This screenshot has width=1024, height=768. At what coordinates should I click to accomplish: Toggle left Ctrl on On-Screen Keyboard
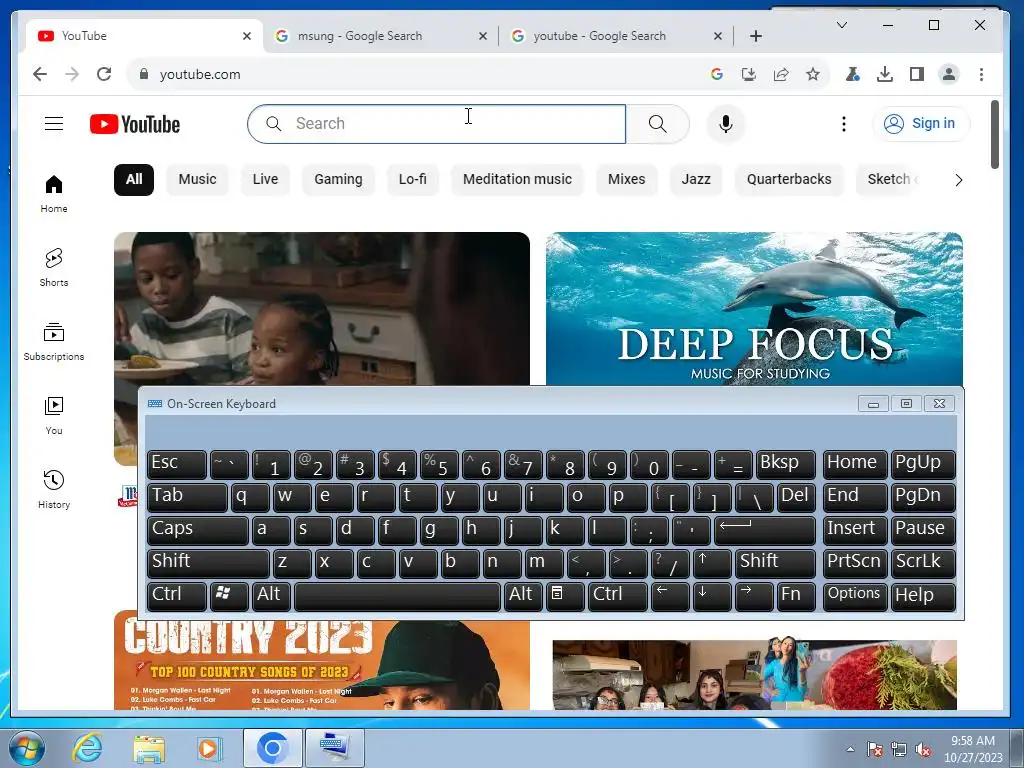tap(177, 596)
